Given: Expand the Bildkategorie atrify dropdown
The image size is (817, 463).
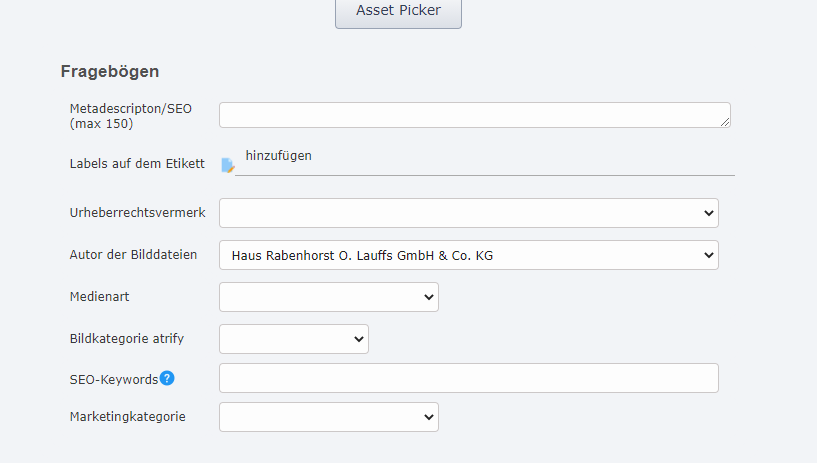Looking at the screenshot, I should (293, 339).
